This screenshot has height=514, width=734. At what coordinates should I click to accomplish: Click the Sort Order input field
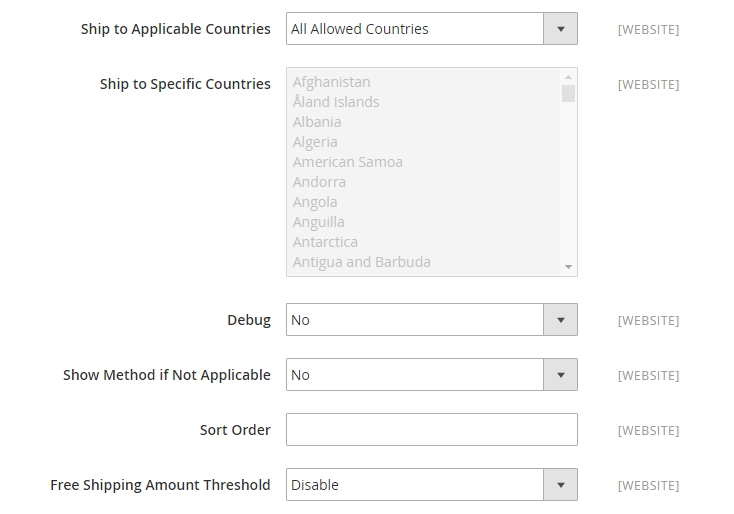coord(432,430)
